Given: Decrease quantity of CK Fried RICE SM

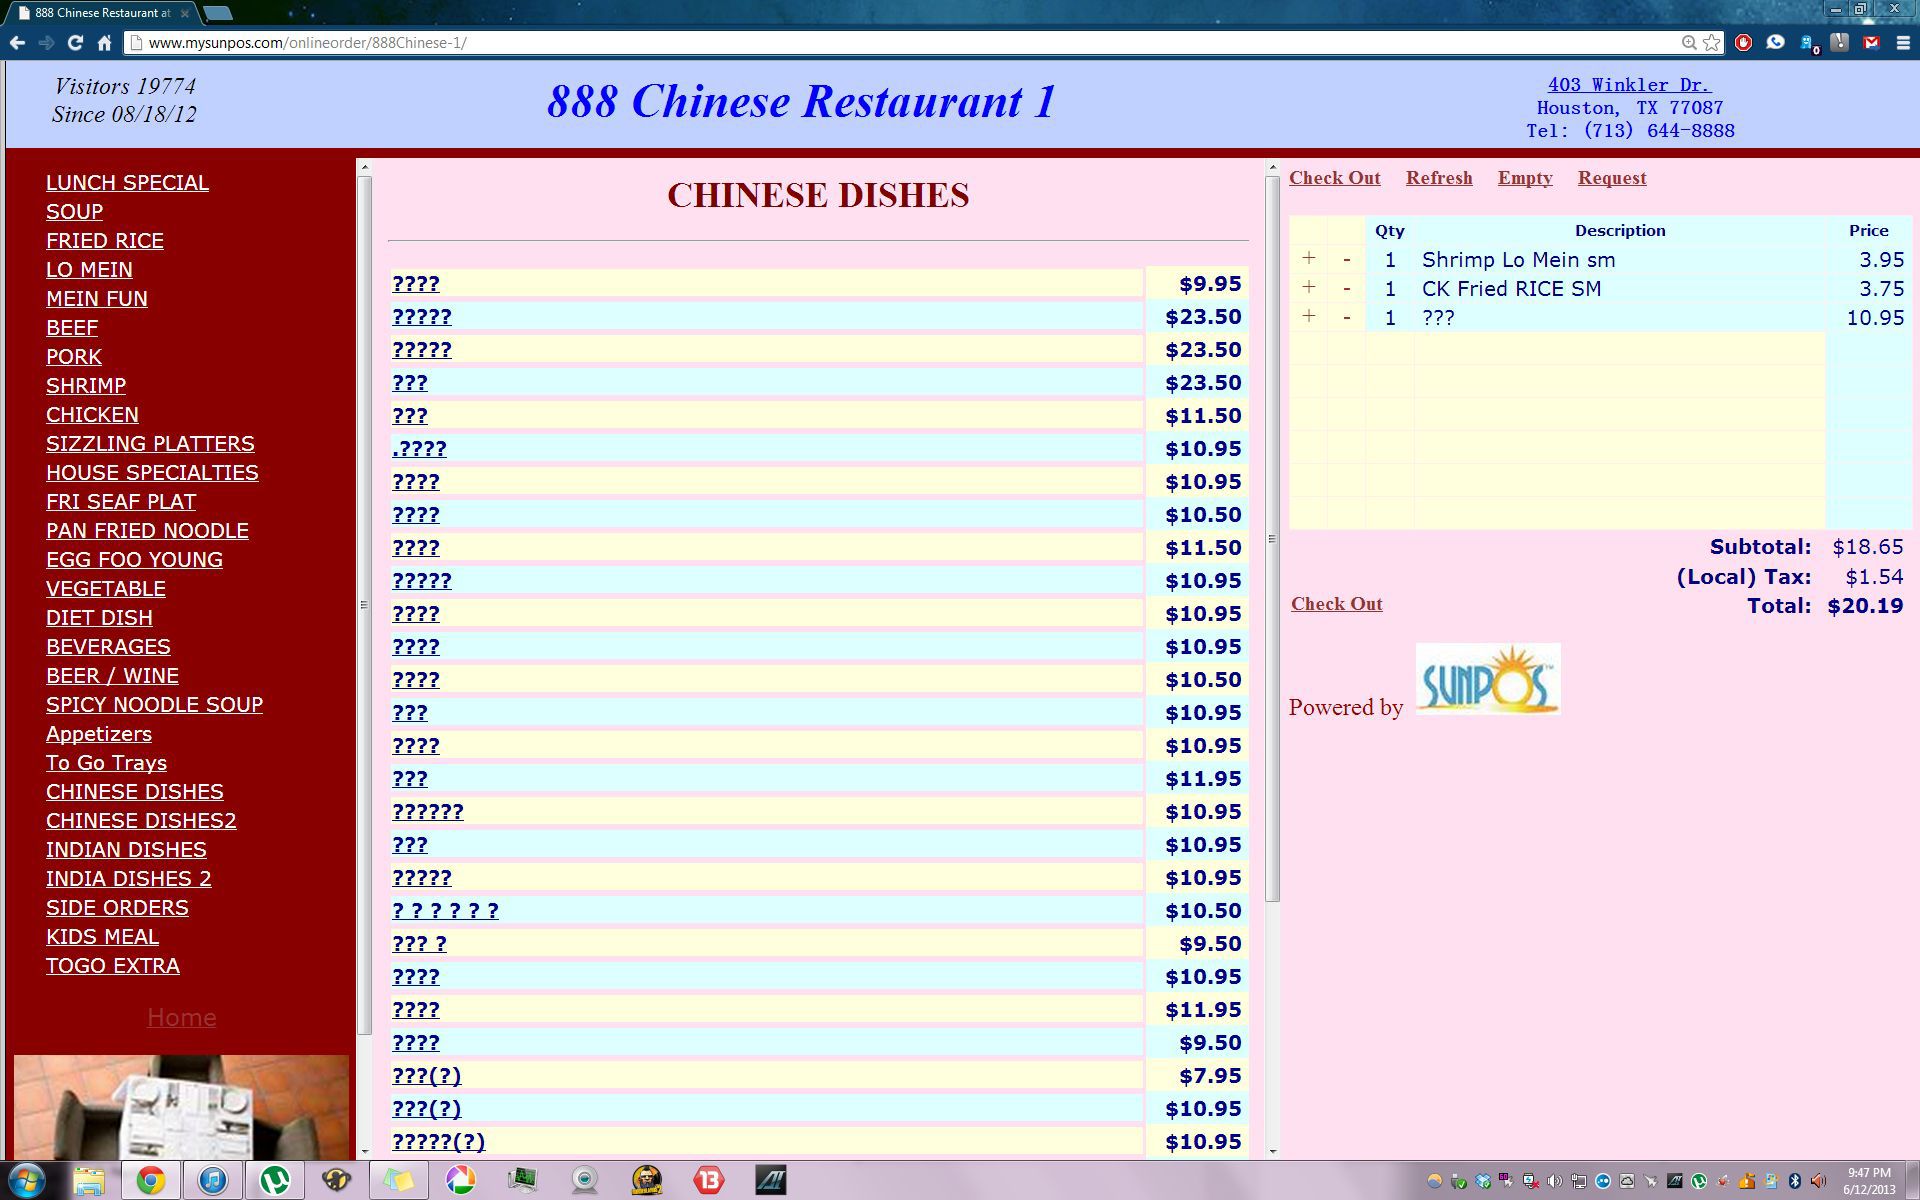Looking at the screenshot, I should (1346, 289).
